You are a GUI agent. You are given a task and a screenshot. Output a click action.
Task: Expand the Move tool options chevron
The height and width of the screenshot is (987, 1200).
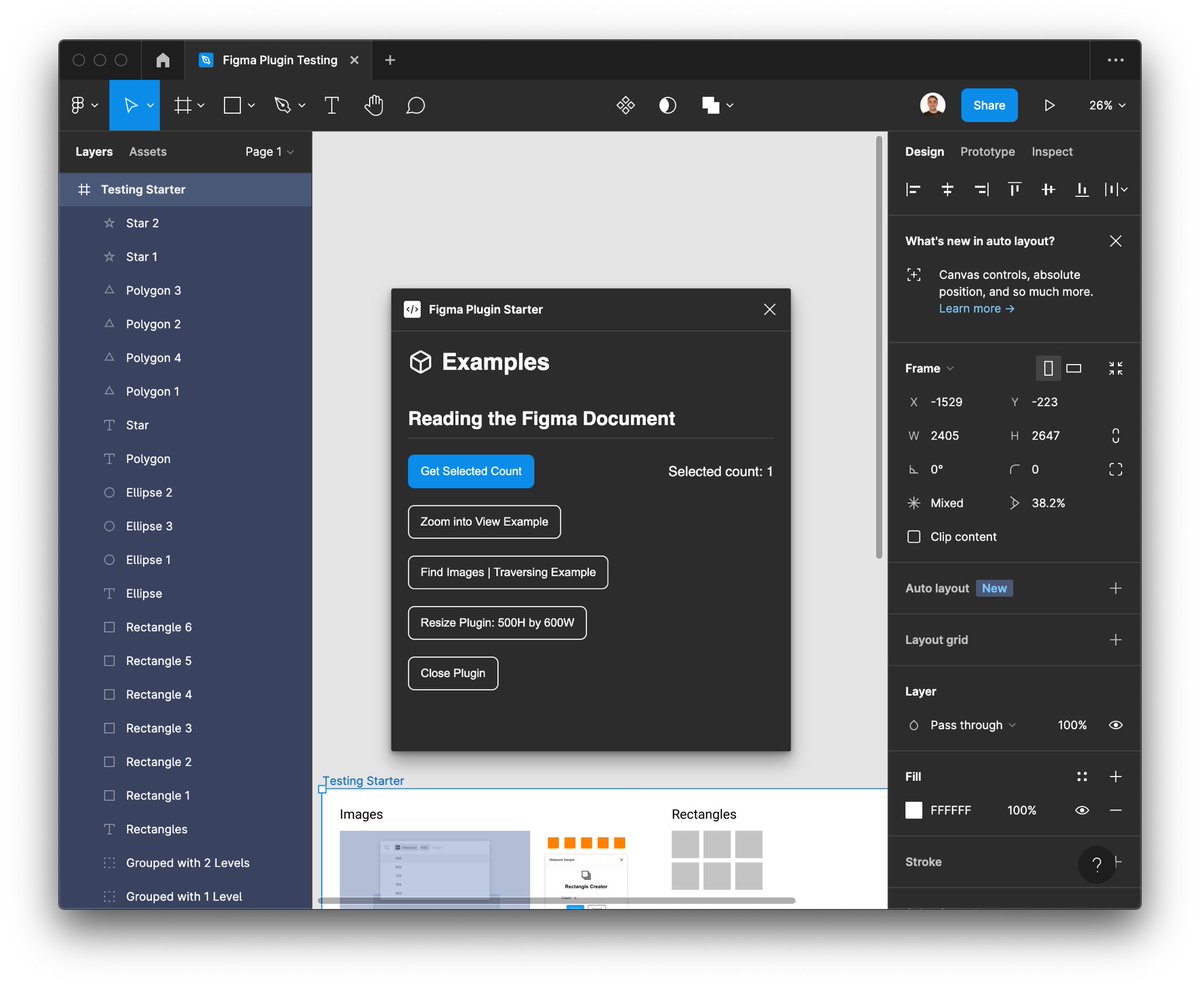pos(151,105)
